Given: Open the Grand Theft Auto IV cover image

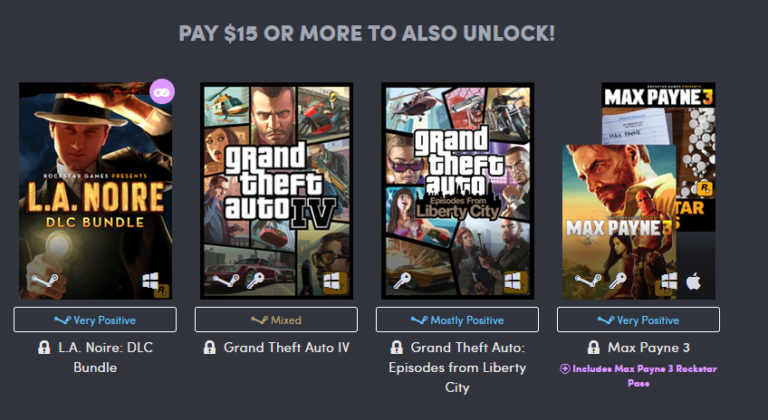Looking at the screenshot, I should point(277,191).
